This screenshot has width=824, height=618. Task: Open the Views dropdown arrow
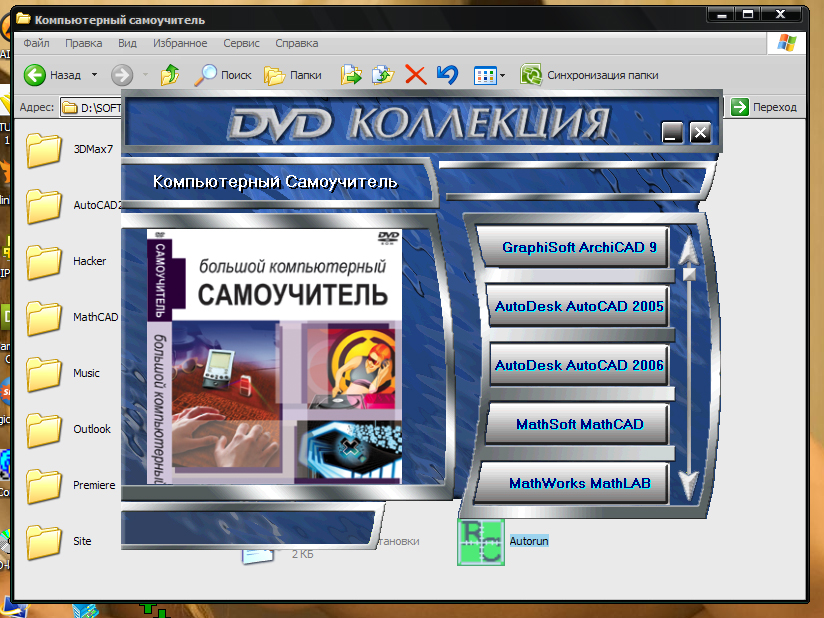point(502,76)
